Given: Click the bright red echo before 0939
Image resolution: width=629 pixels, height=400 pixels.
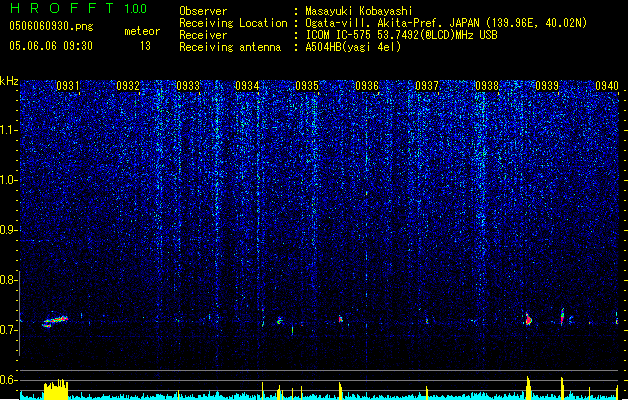Looking at the screenshot, I should pos(528,319).
